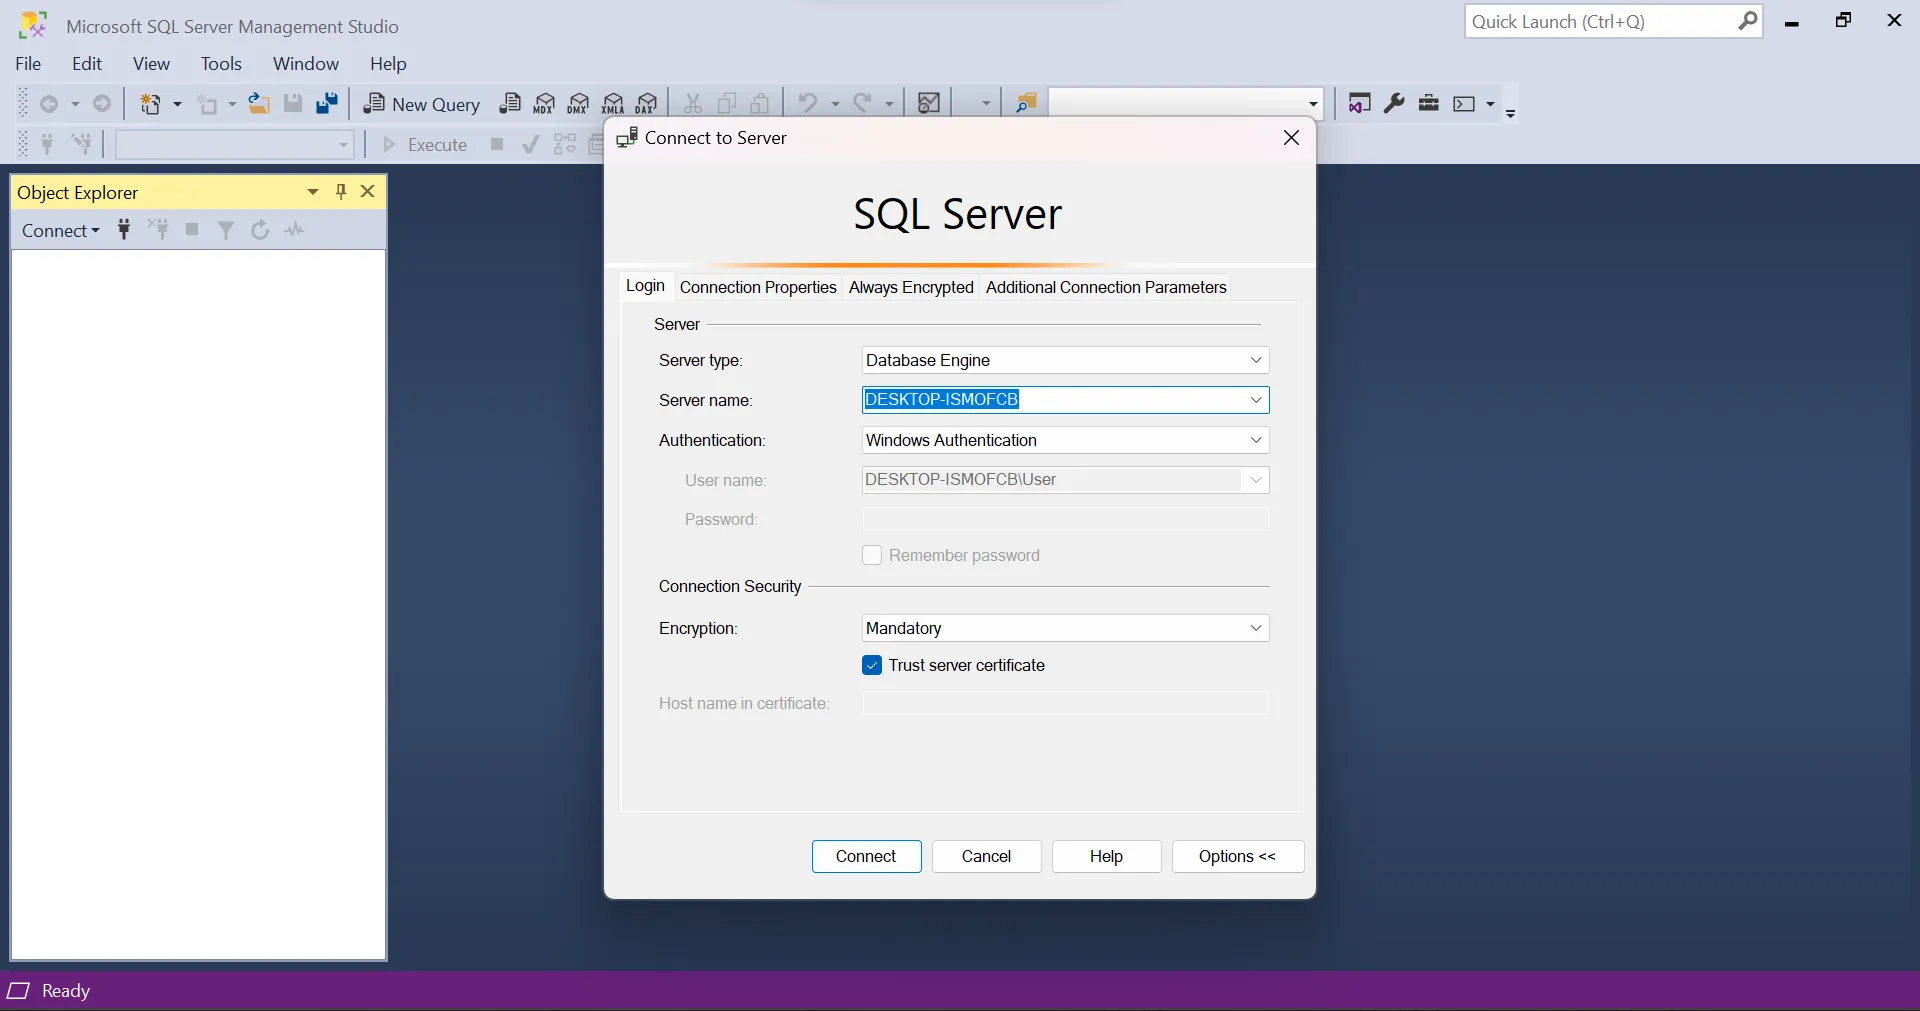
Task: Toggle the Remember password checkbox
Action: pos(872,556)
